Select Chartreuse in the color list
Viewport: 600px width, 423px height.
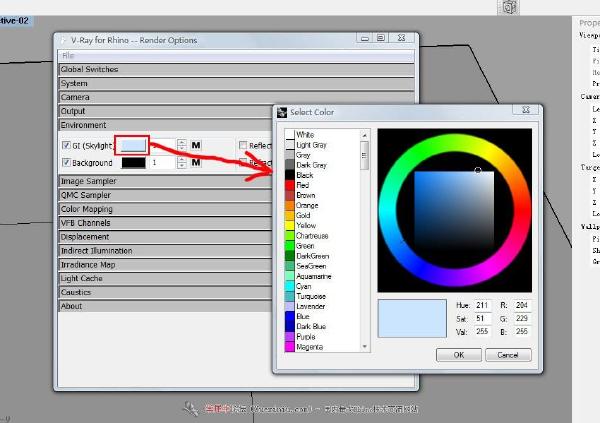coord(312,236)
